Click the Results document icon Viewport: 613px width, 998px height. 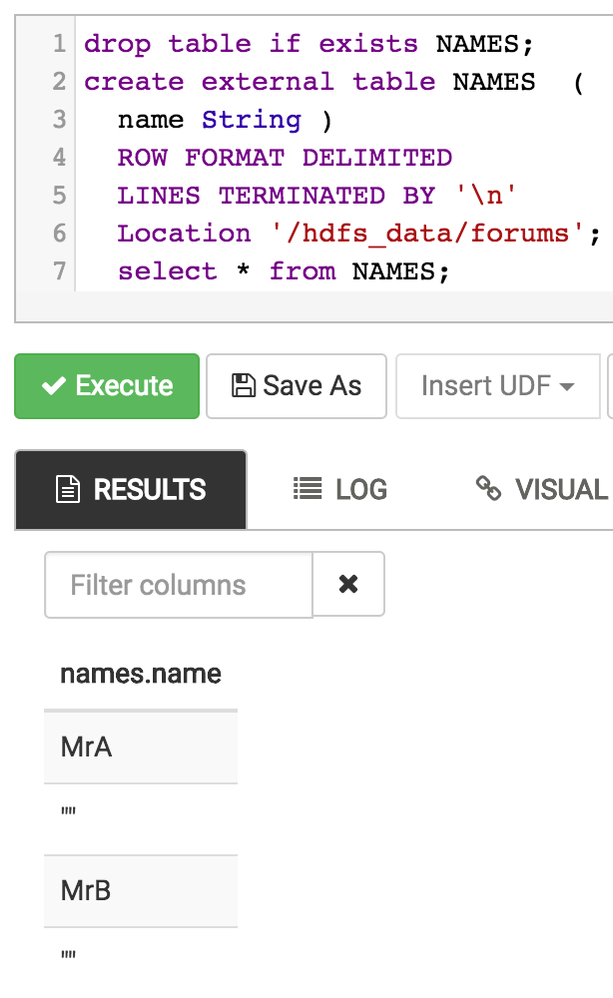(x=68, y=489)
